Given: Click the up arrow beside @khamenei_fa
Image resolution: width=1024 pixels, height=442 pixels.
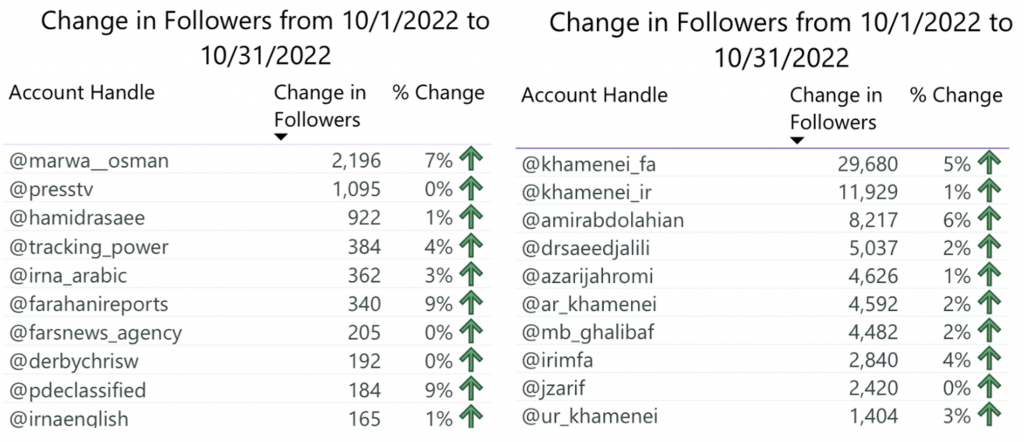Looking at the screenshot, I should [x=989, y=164].
